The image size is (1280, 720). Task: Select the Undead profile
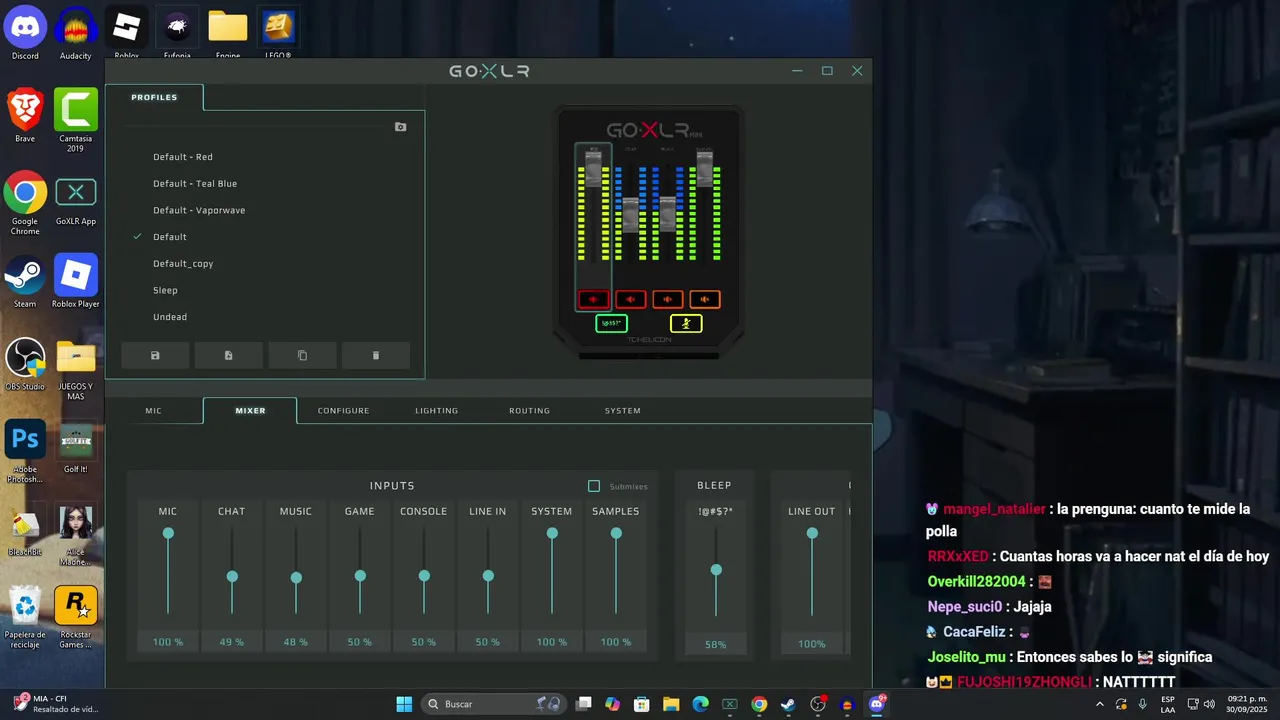coord(170,317)
